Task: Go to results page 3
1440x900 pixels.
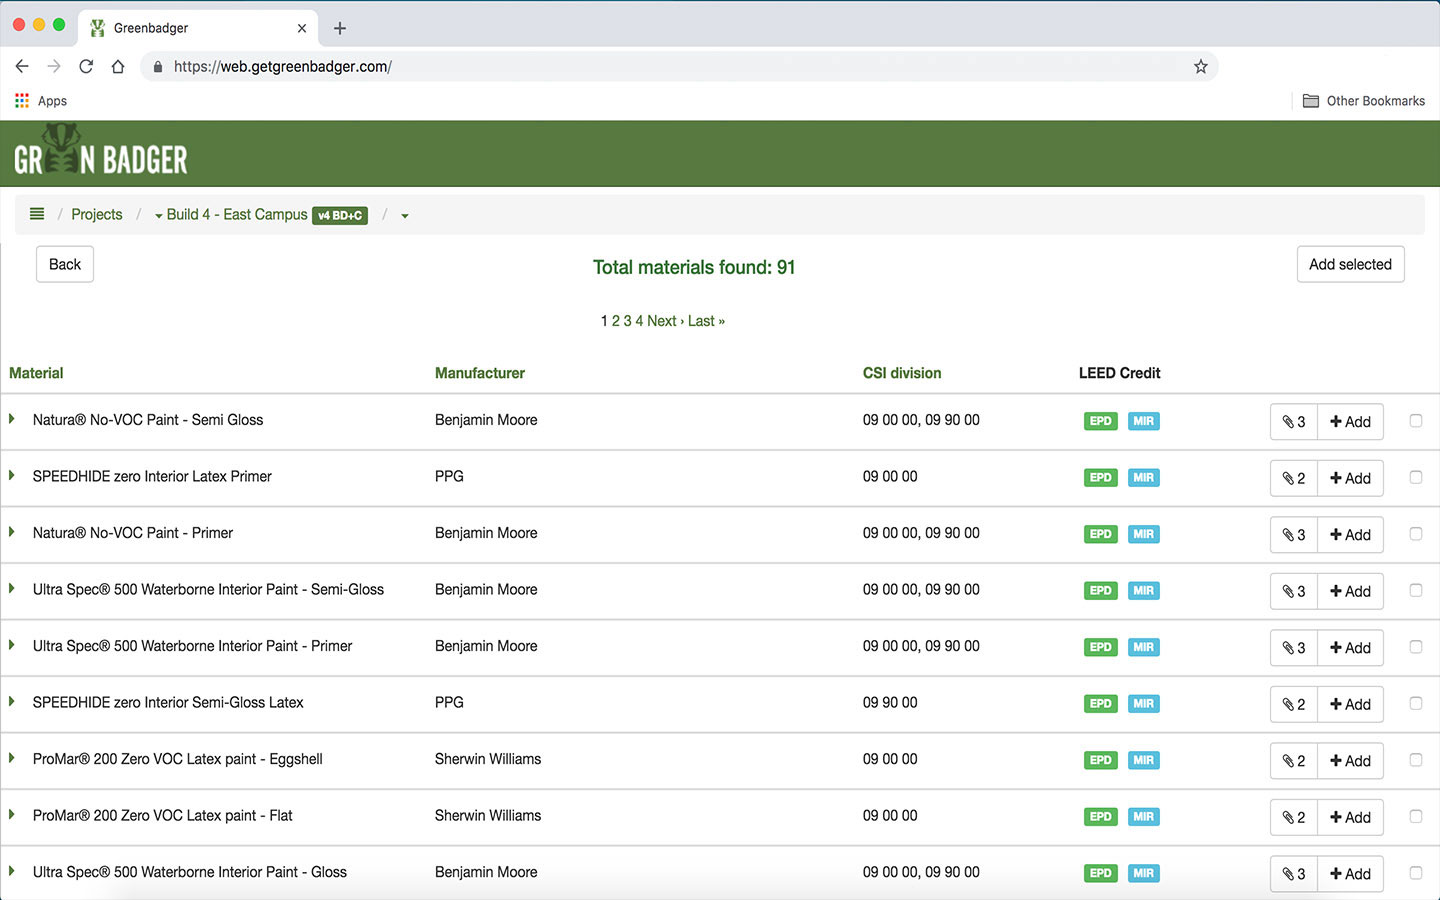Action: (x=627, y=321)
